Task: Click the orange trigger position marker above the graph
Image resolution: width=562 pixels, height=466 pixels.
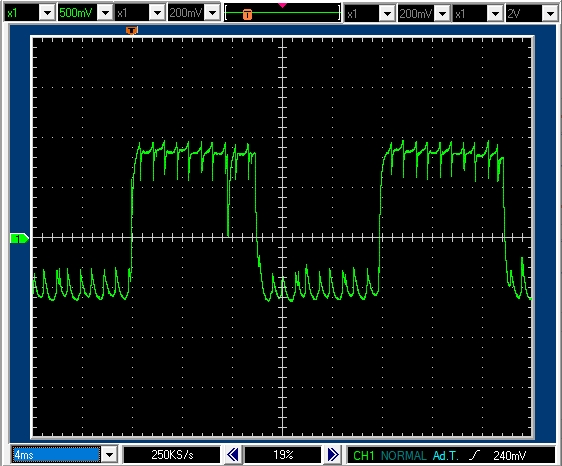Action: [132, 30]
